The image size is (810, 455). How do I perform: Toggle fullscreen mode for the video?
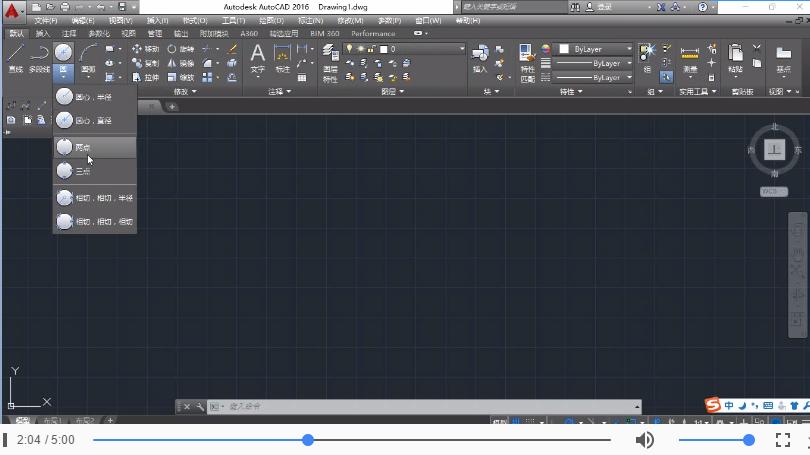(784, 440)
